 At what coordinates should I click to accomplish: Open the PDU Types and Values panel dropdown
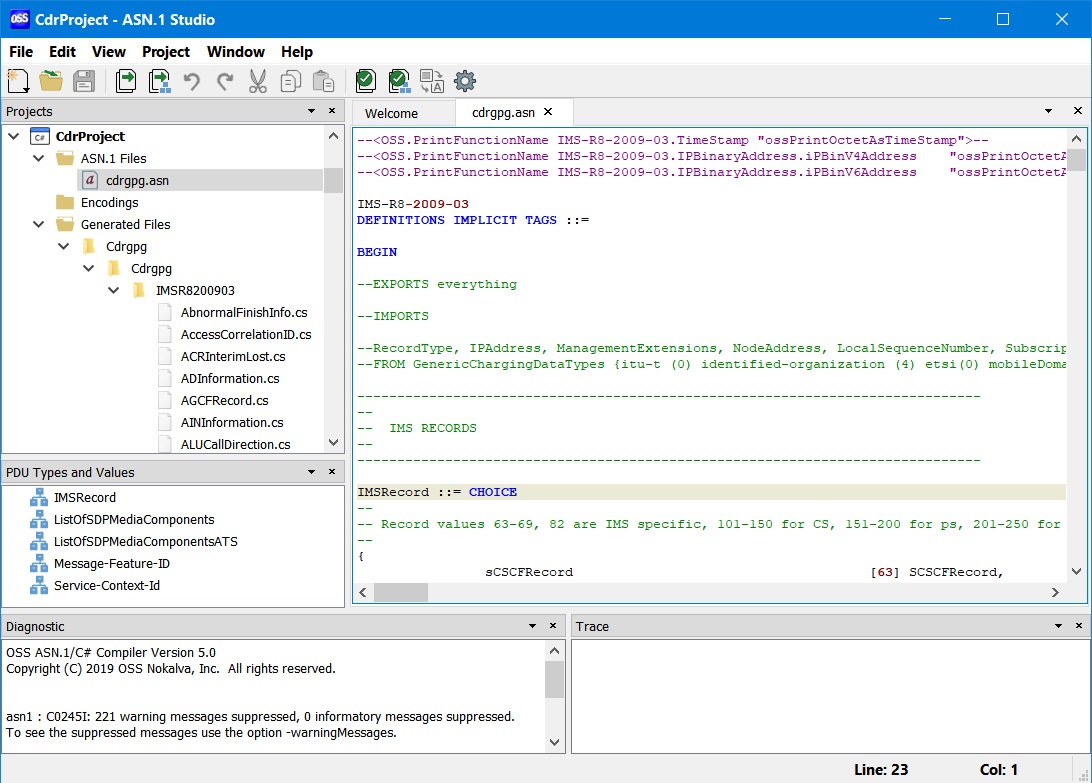pos(311,472)
